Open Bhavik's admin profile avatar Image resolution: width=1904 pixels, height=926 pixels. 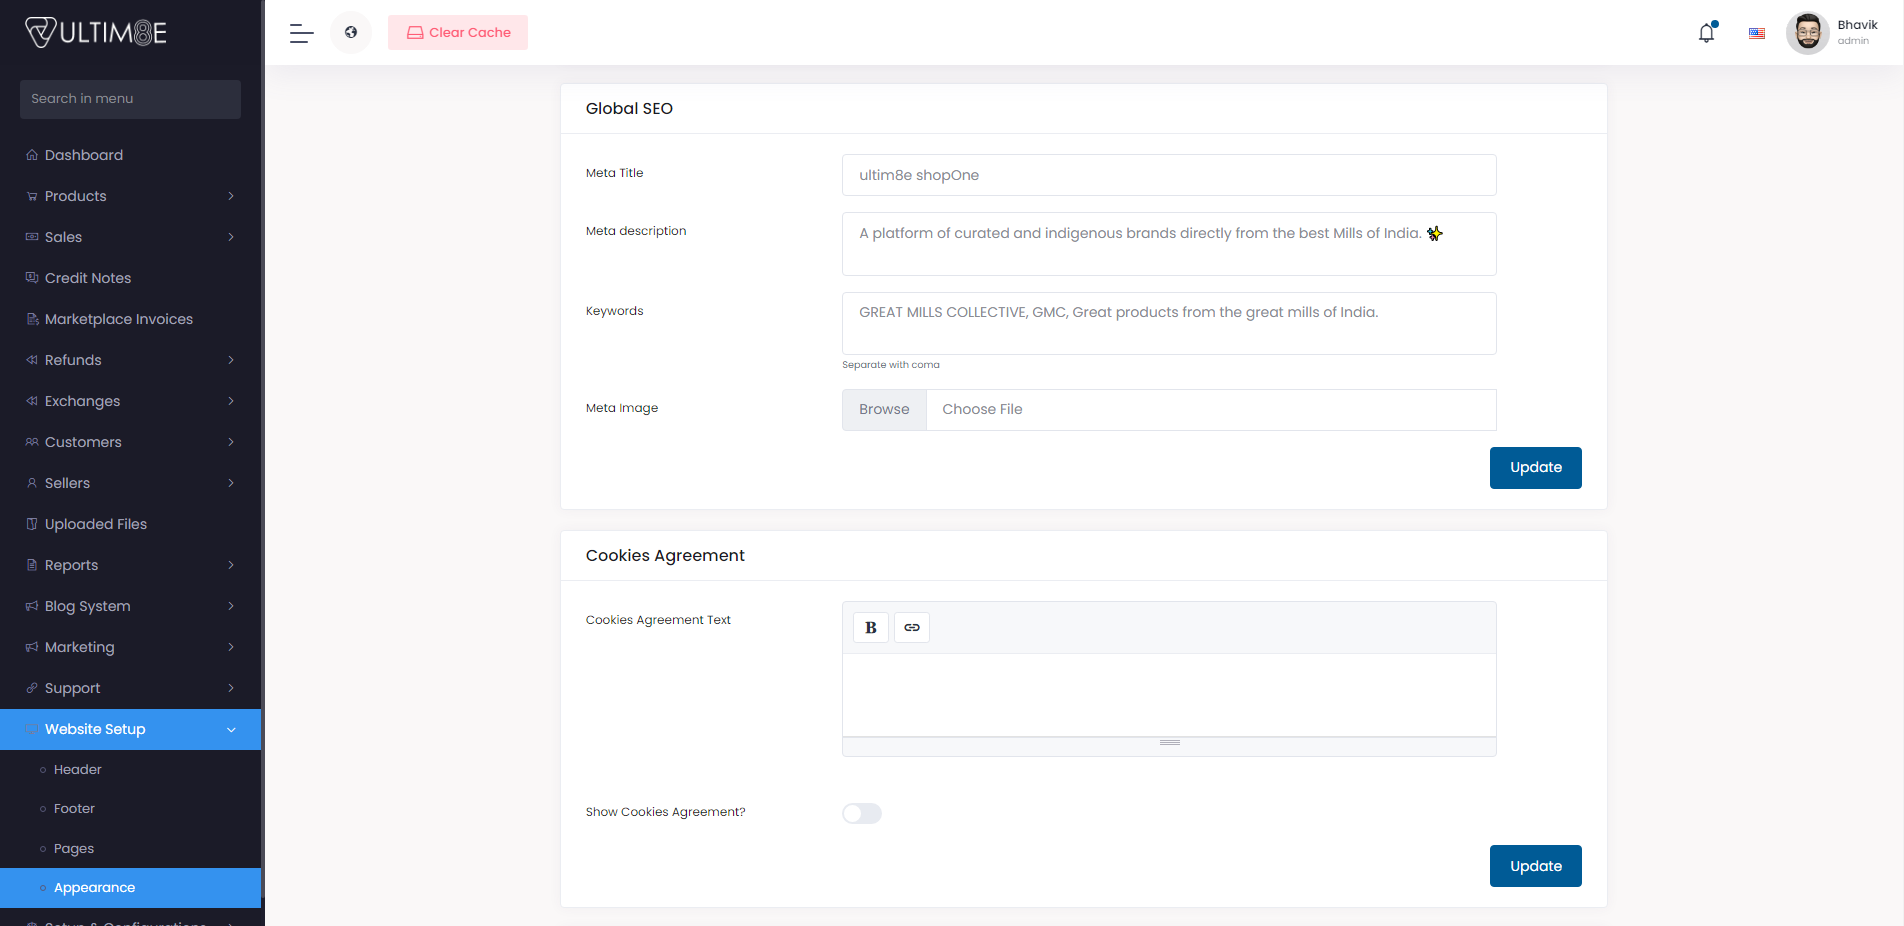coord(1807,32)
